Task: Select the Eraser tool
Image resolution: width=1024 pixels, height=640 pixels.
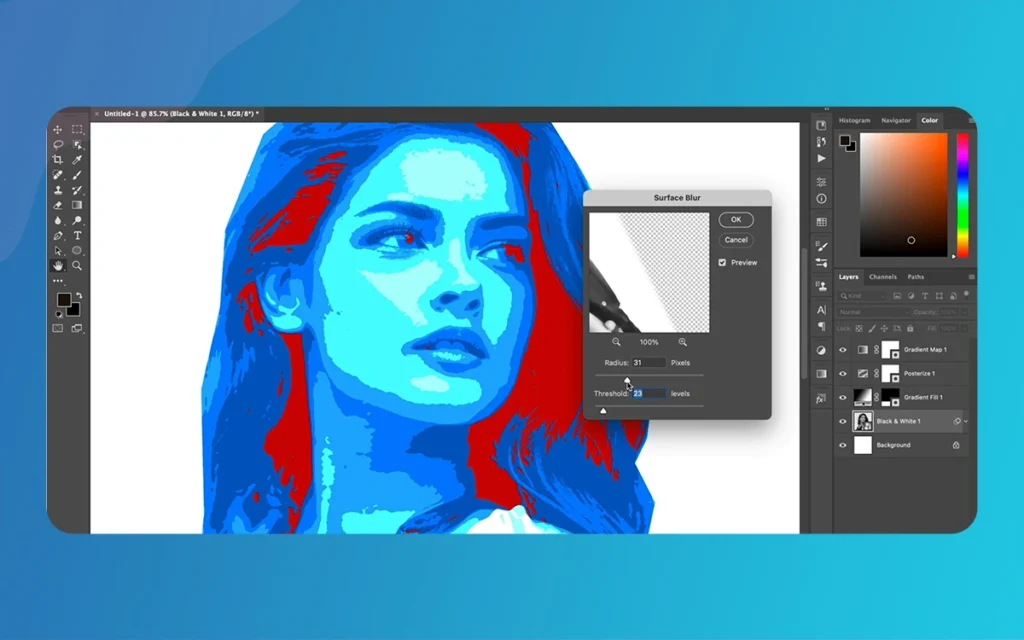Action: (58, 205)
